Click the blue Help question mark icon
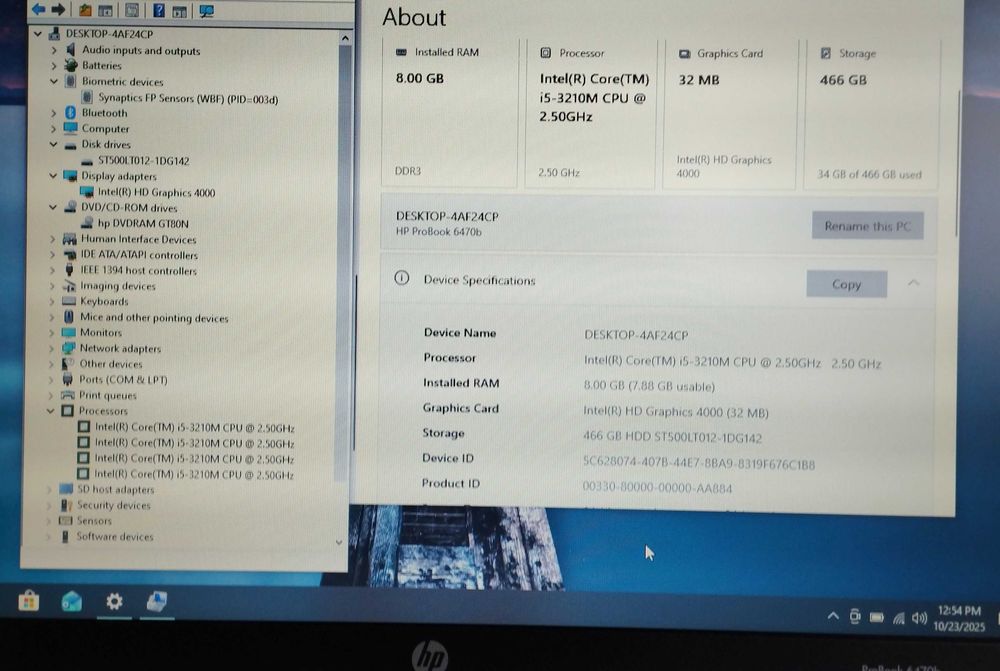 (159, 10)
